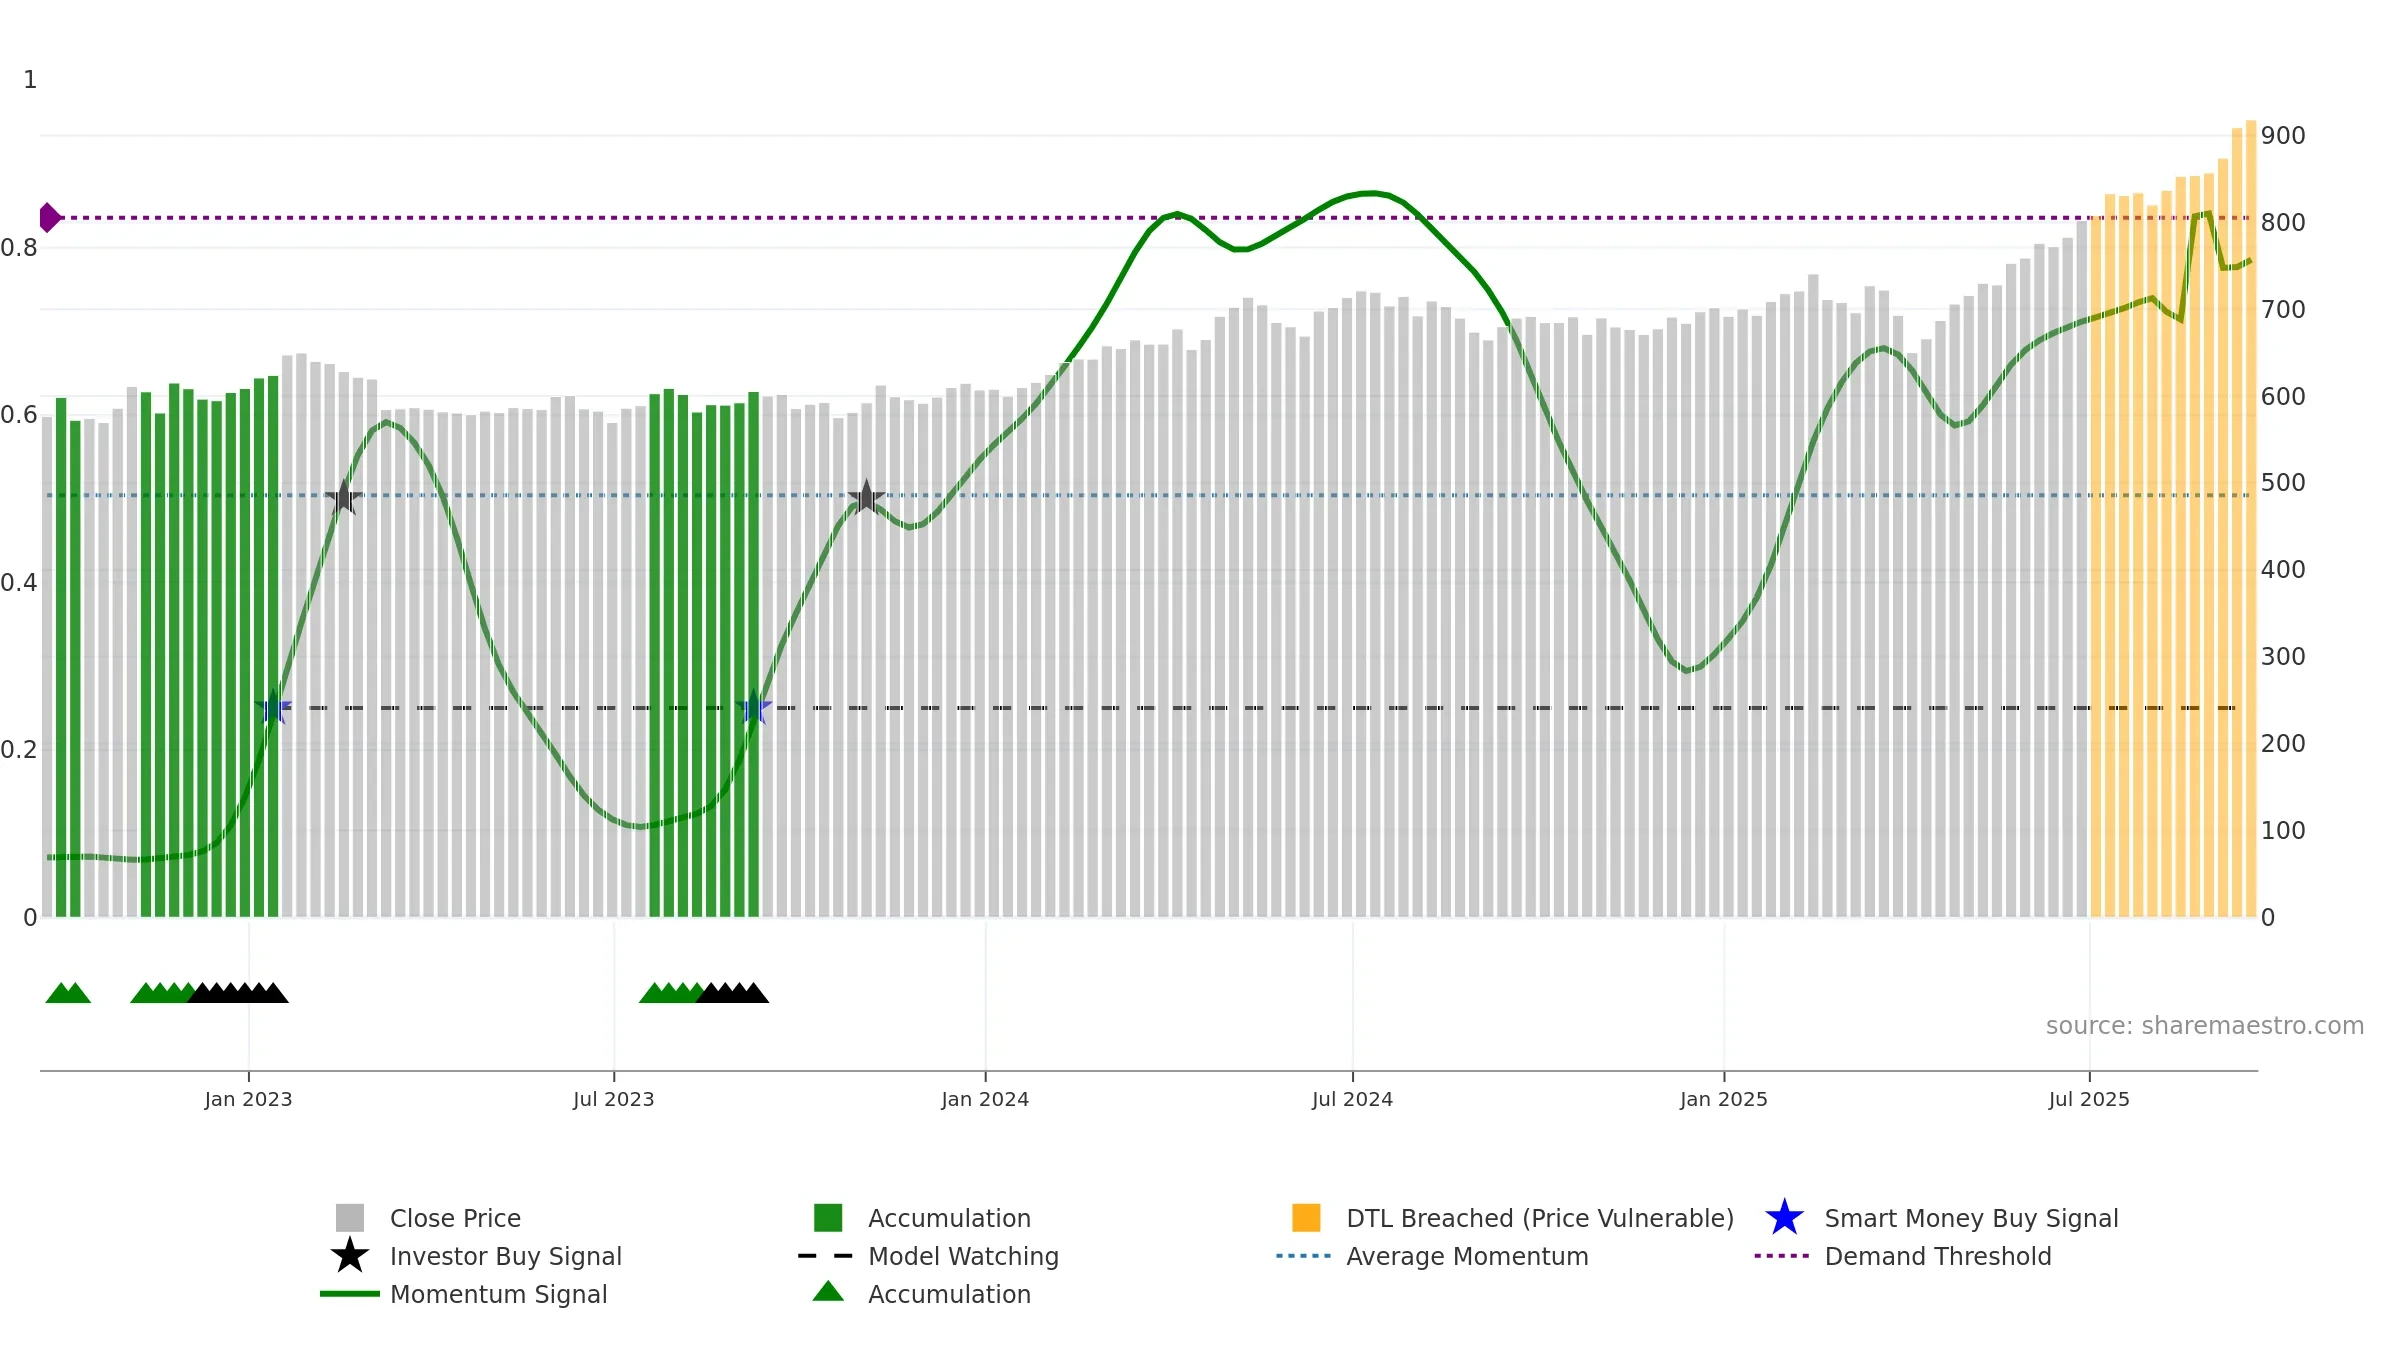This screenshot has height=1350, width=2400.
Task: Click the green Accumulation square swatch
Action: 828,1218
